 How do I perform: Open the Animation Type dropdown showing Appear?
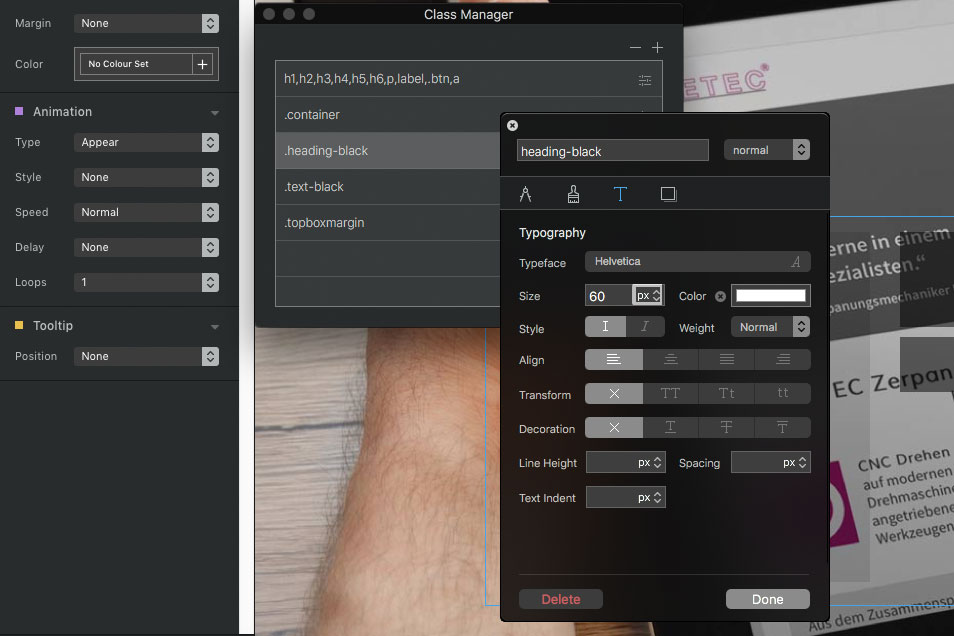146,143
